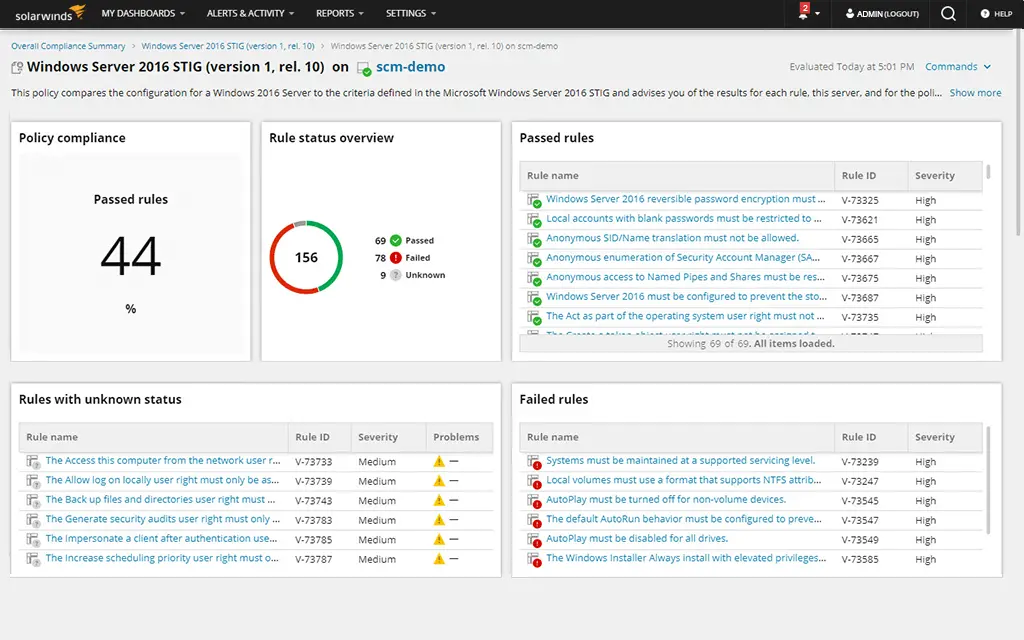Click Evaluated Today at 5:01 PM text
This screenshot has height=640, width=1024.
coord(852,67)
